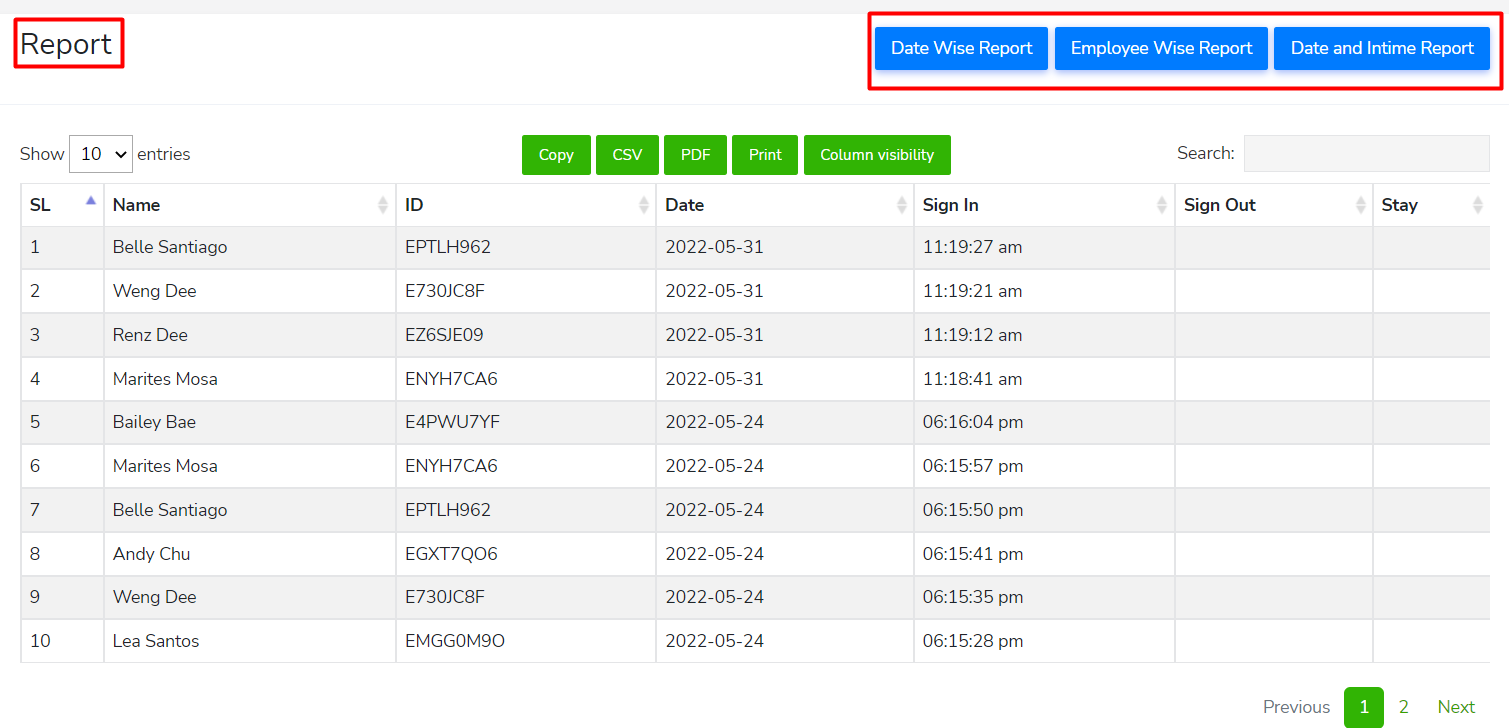
Task: Go to page 2 of results
Action: (x=1403, y=707)
